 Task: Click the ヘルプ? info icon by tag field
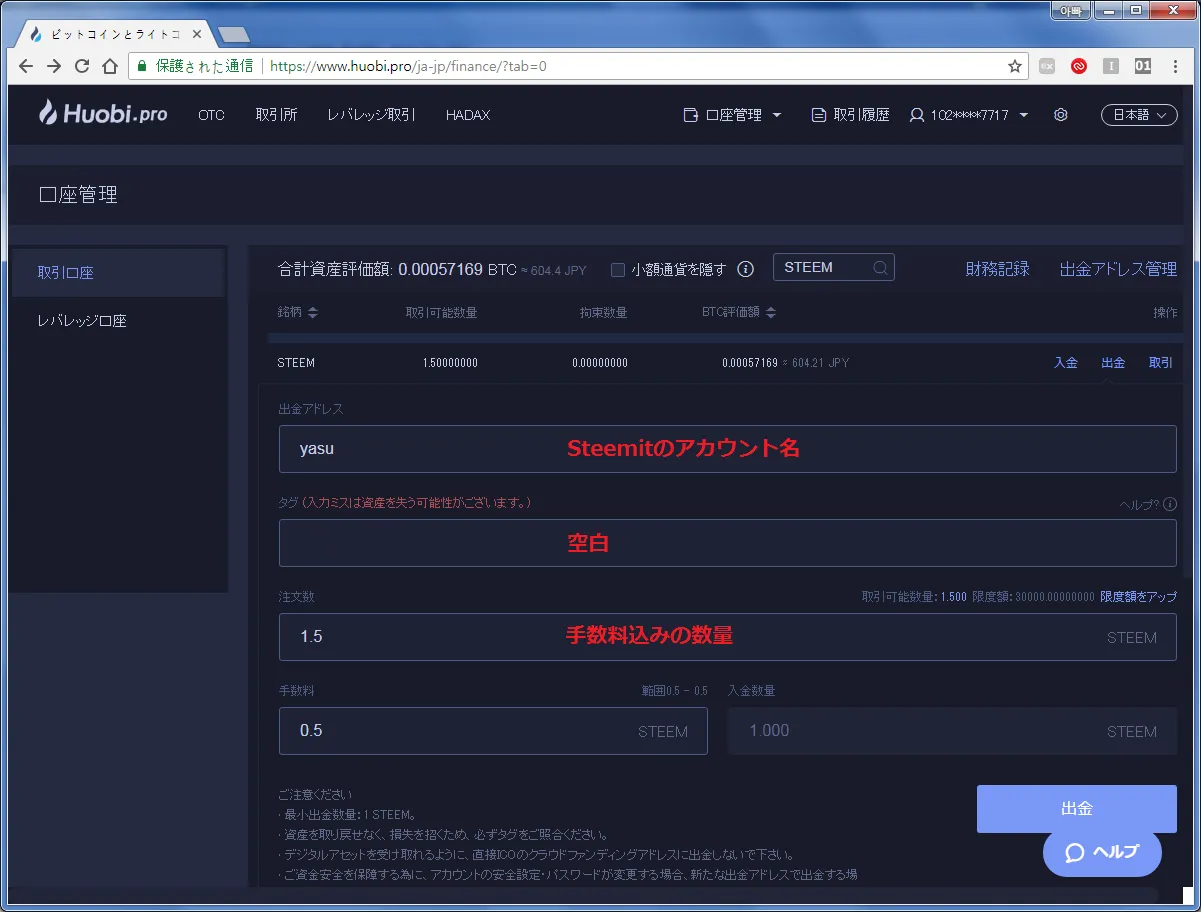1170,504
